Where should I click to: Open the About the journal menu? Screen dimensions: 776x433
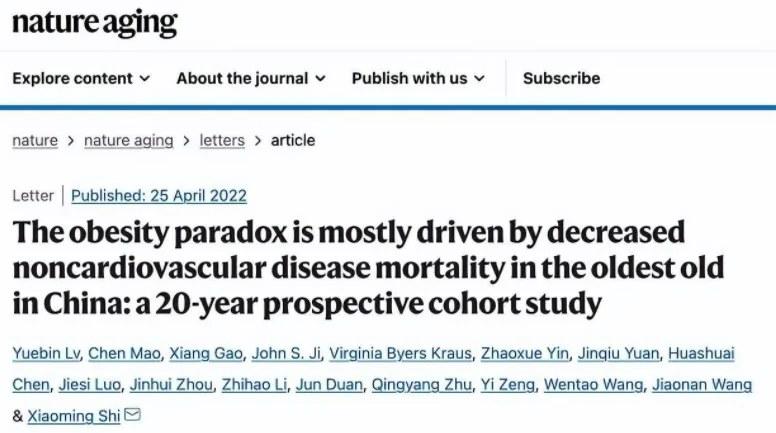click(250, 78)
